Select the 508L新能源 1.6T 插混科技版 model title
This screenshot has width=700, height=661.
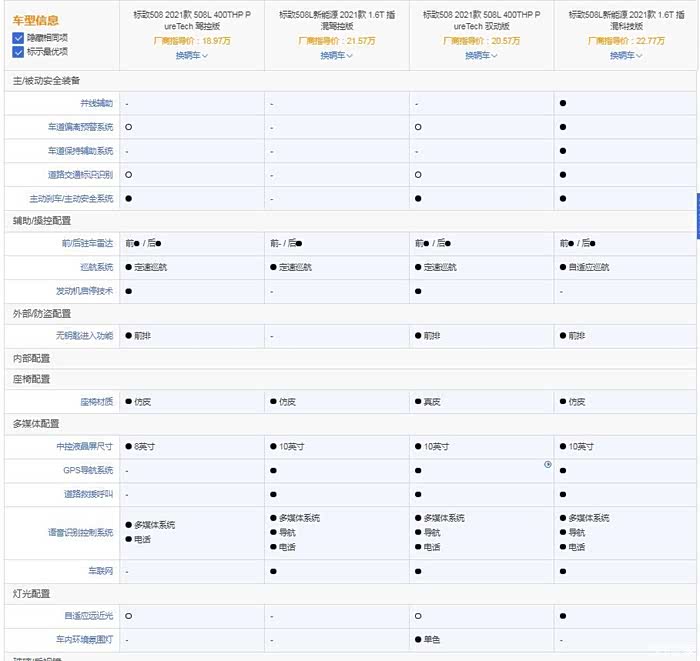(x=626, y=21)
